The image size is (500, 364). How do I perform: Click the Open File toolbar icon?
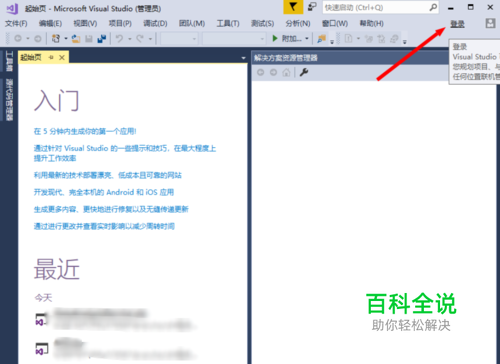(76, 39)
